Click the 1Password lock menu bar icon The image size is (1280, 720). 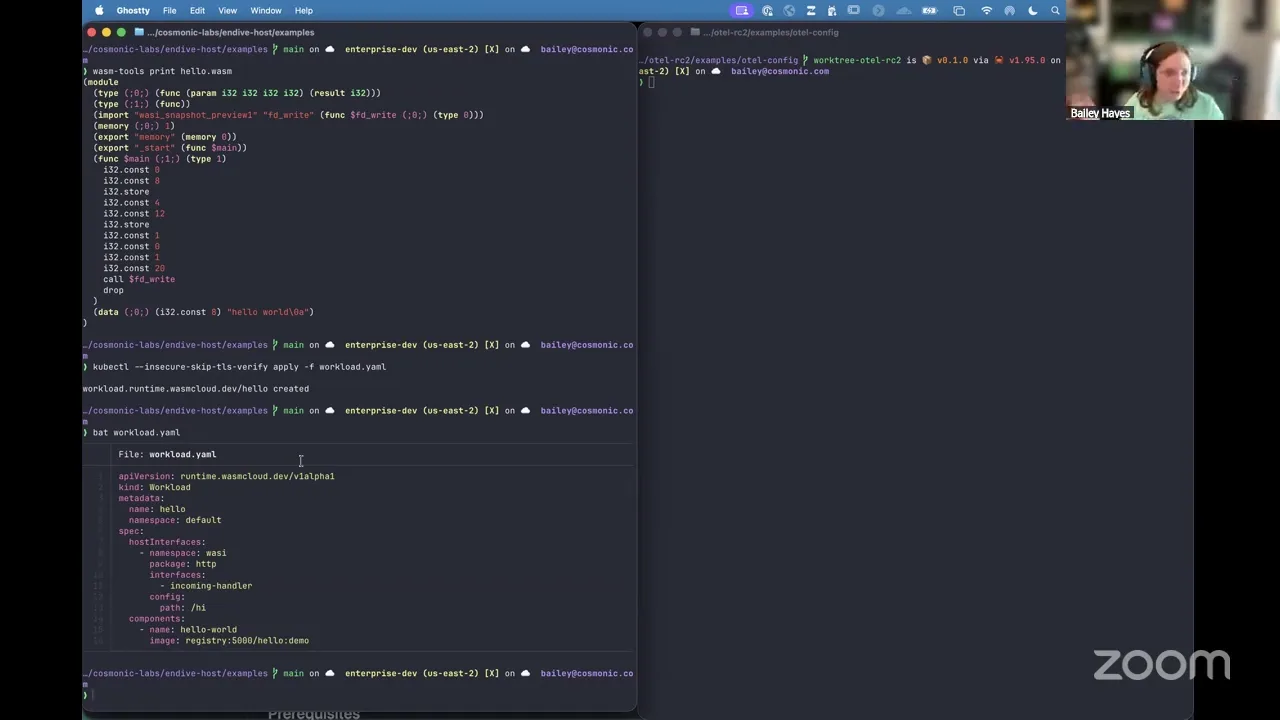click(x=767, y=10)
